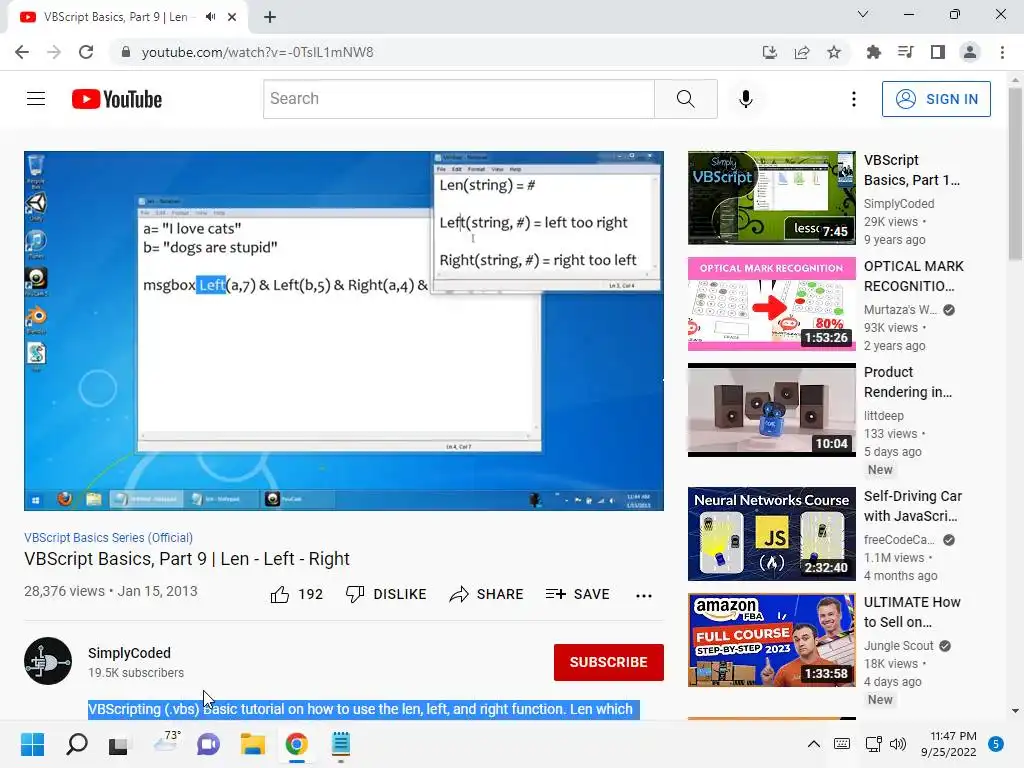
Task: Click the video player to pause
Action: pos(344,330)
